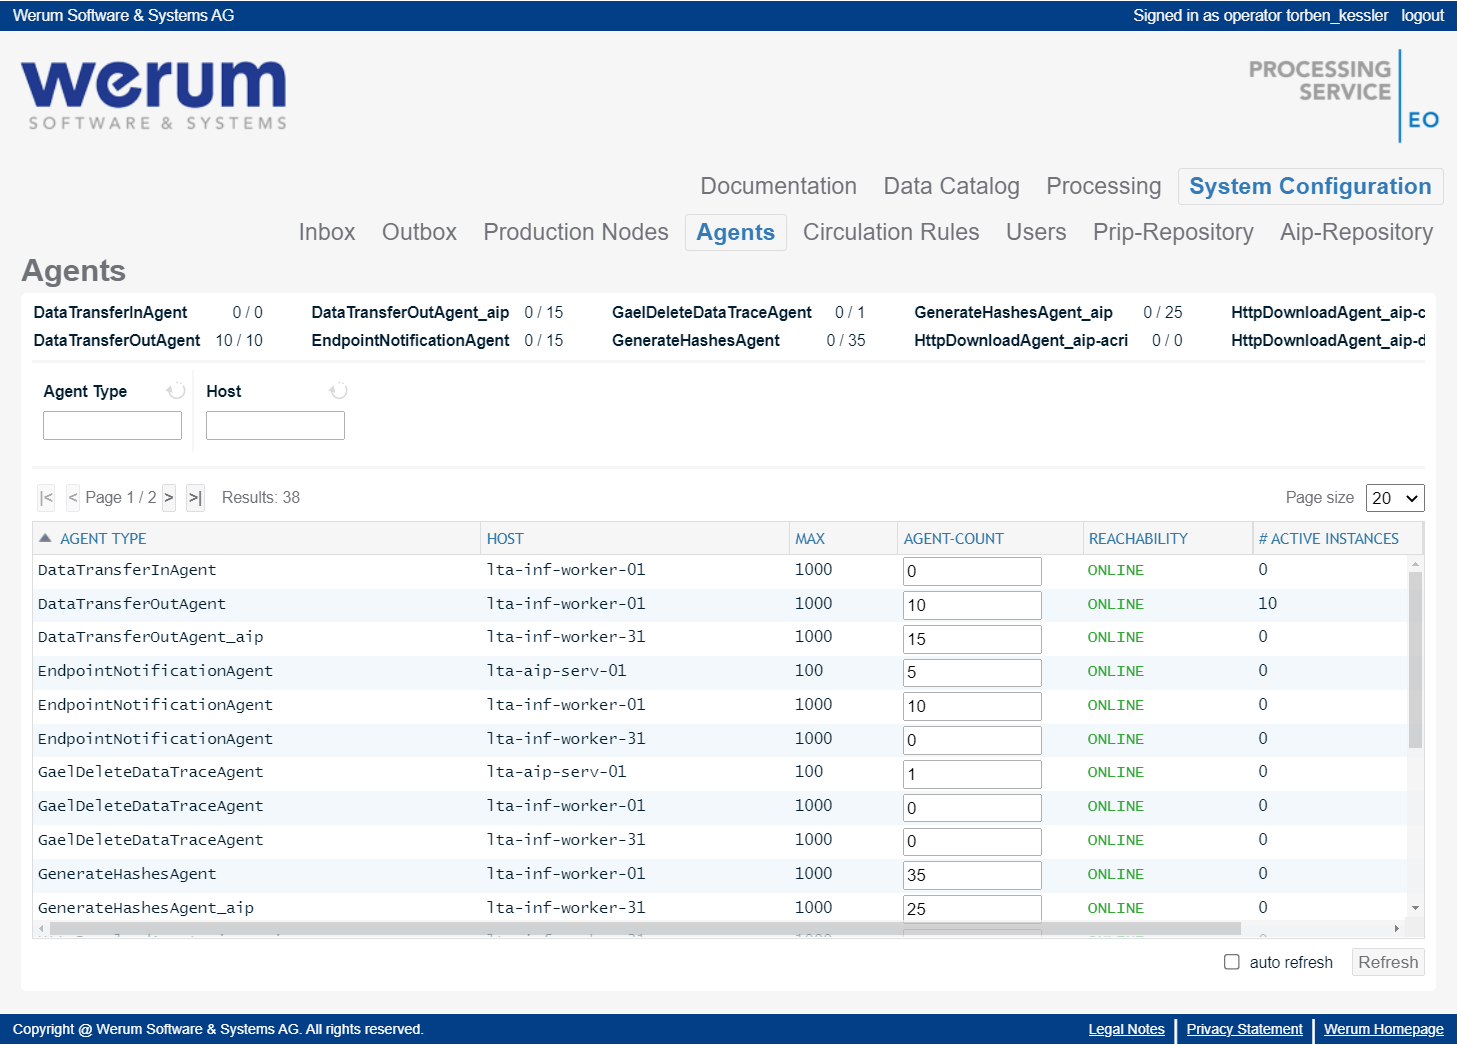Click the Refresh button

pyautogui.click(x=1388, y=962)
